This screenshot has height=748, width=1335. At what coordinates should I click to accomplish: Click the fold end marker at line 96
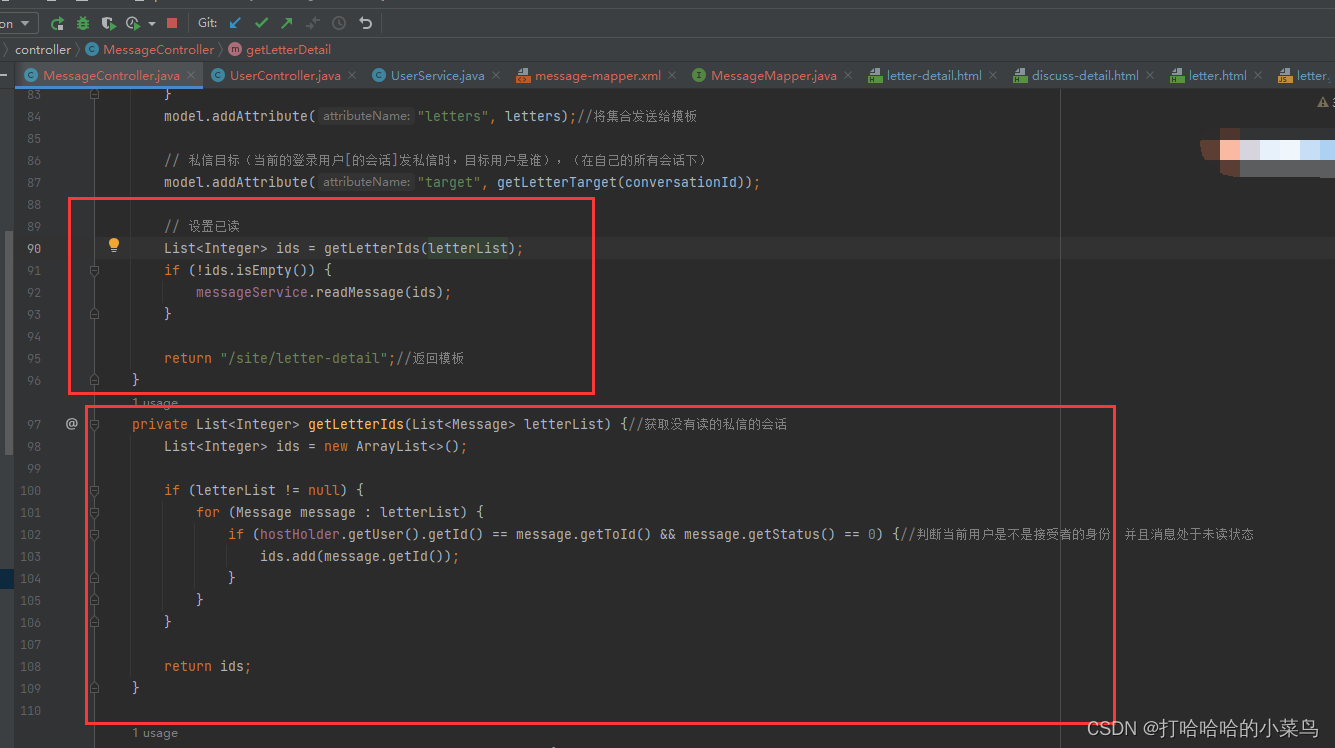[95, 380]
